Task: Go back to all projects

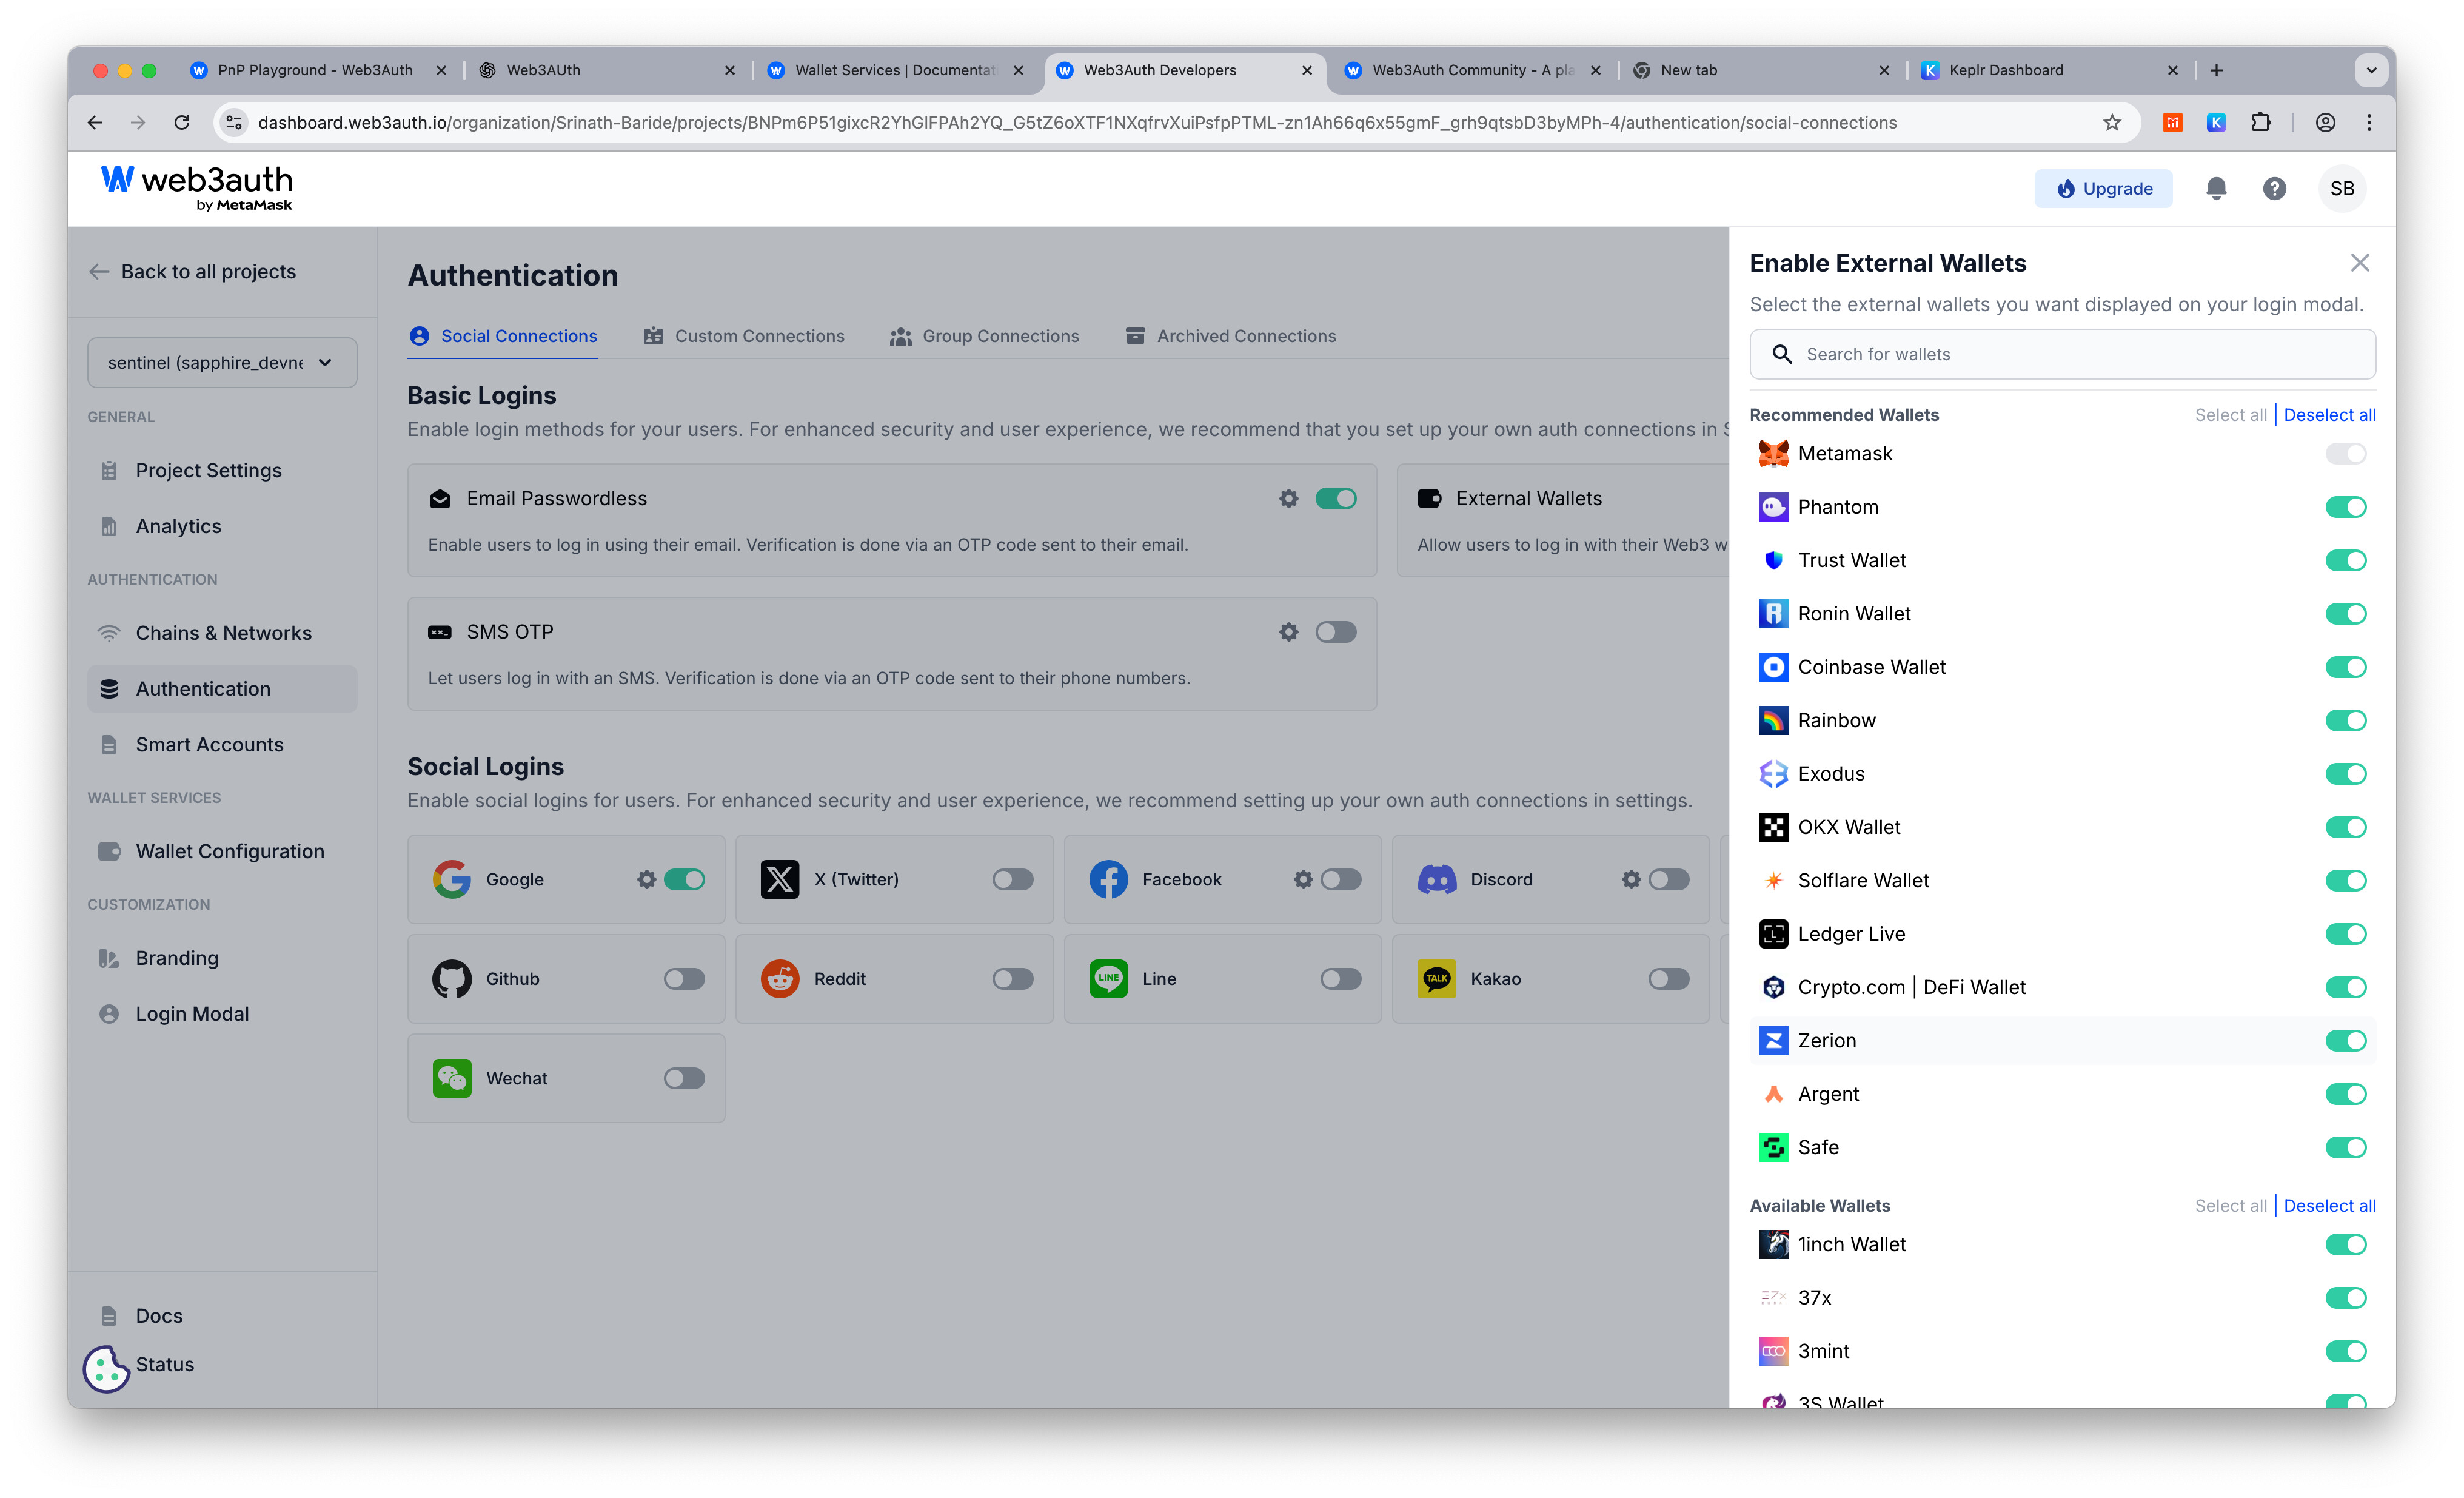Action: coord(192,272)
